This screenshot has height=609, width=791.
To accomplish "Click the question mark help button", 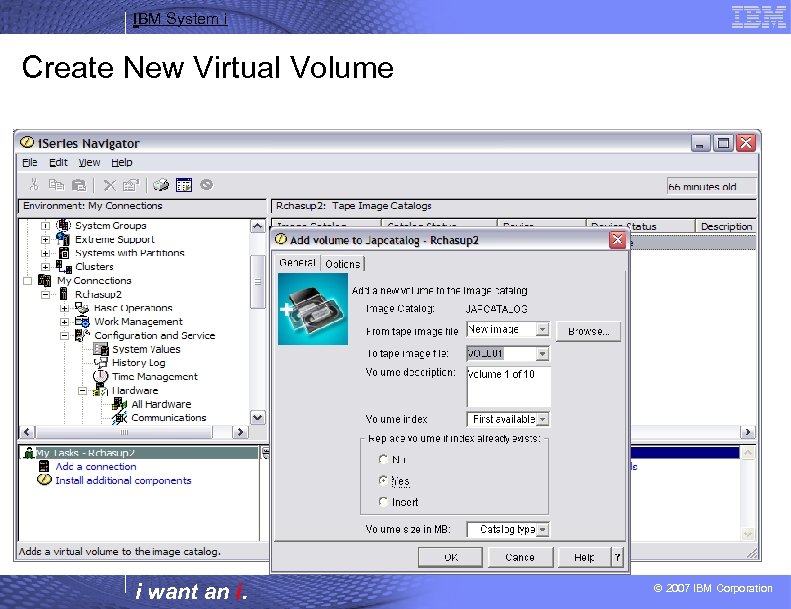I will (617, 557).
